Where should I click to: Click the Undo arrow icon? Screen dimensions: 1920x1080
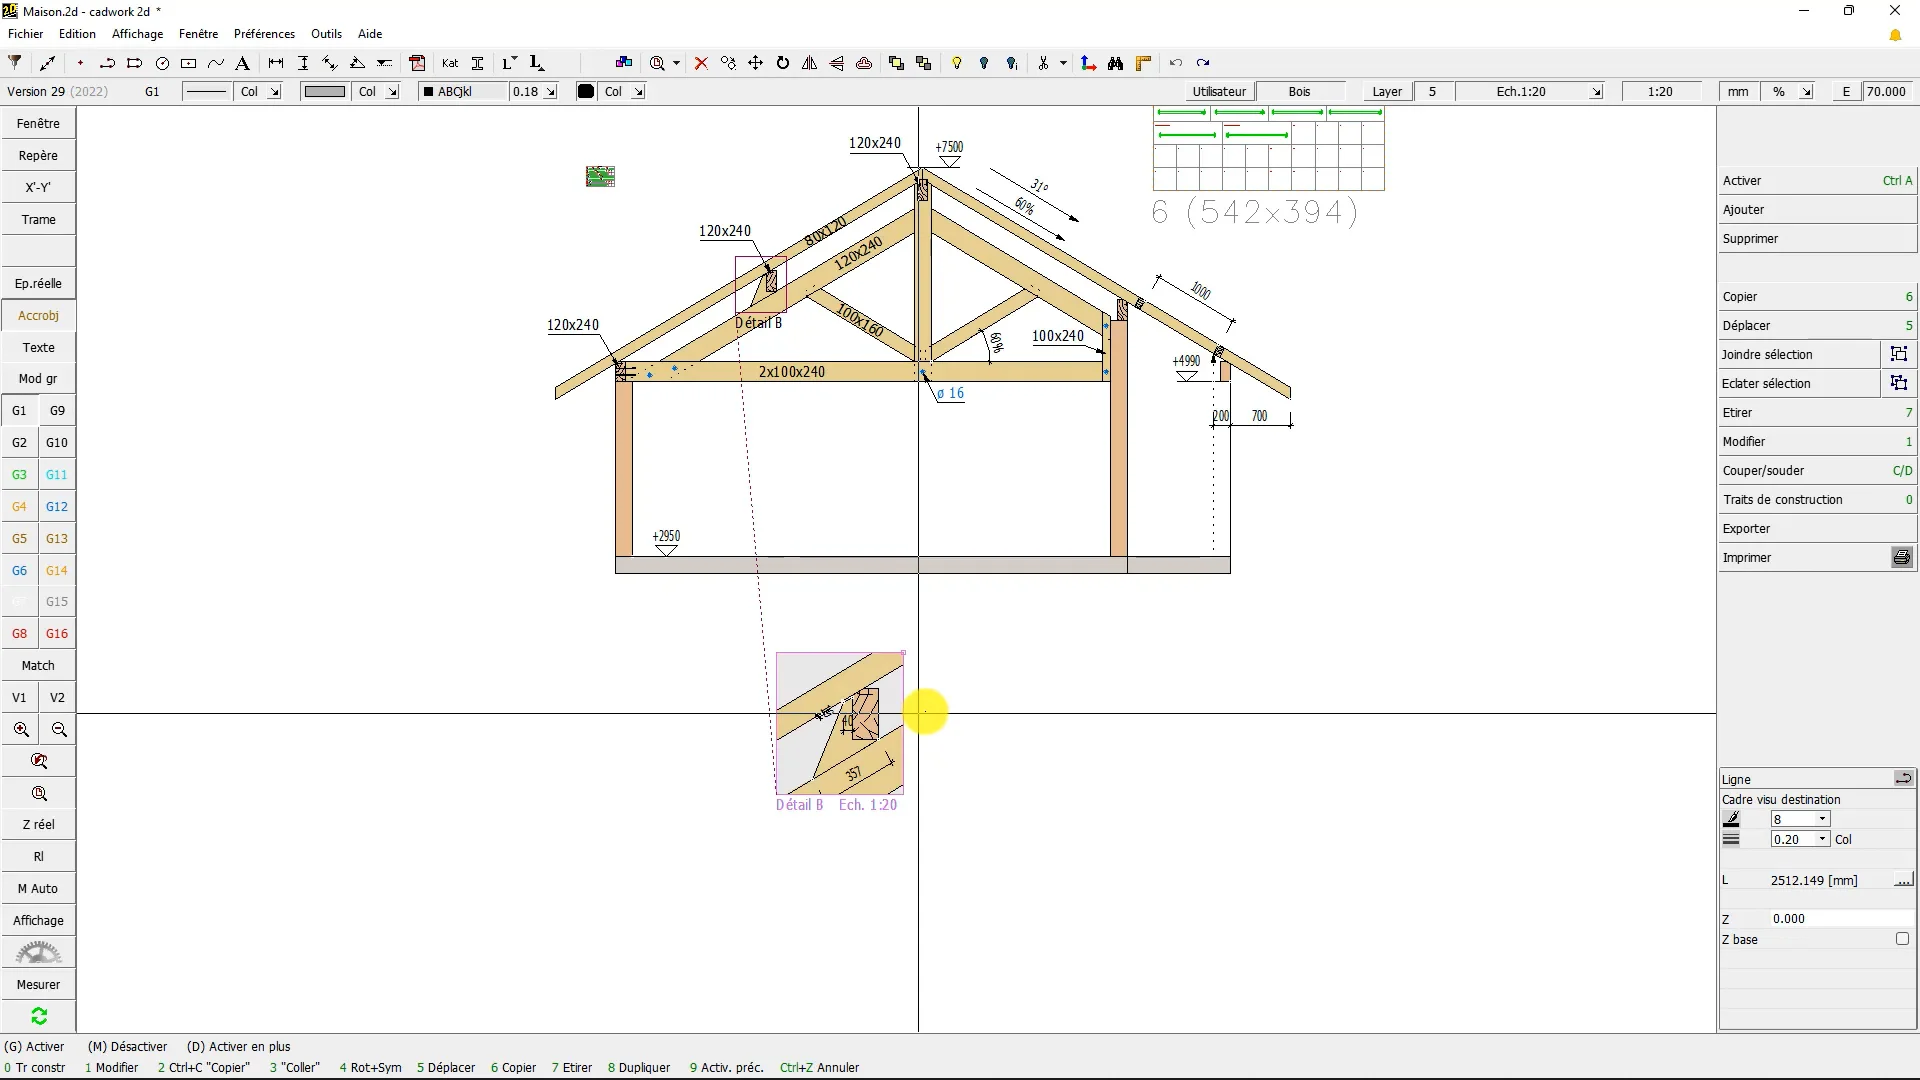(1177, 63)
